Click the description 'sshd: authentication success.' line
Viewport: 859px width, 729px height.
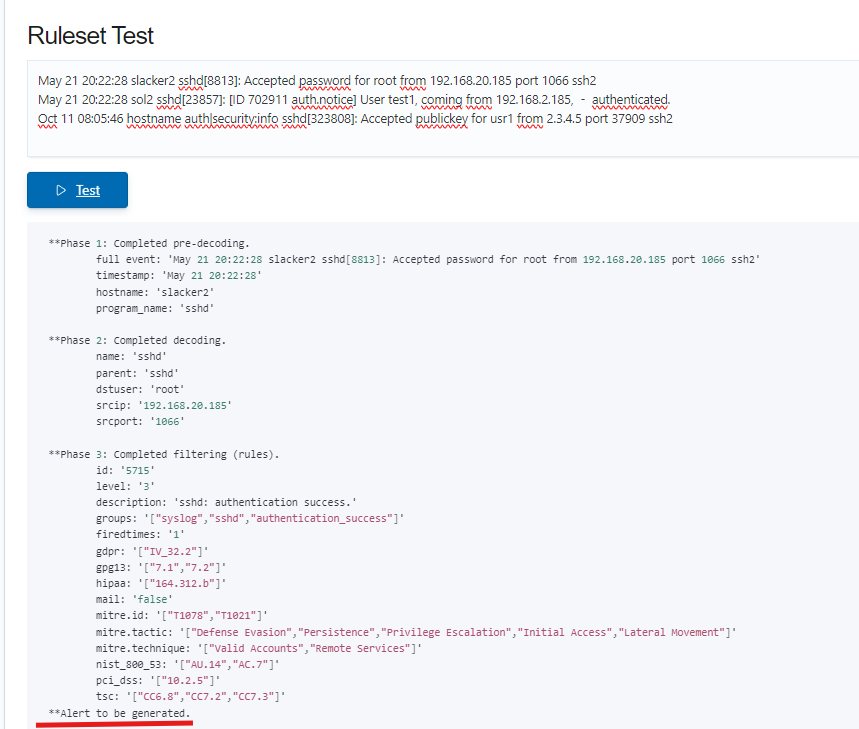point(226,502)
